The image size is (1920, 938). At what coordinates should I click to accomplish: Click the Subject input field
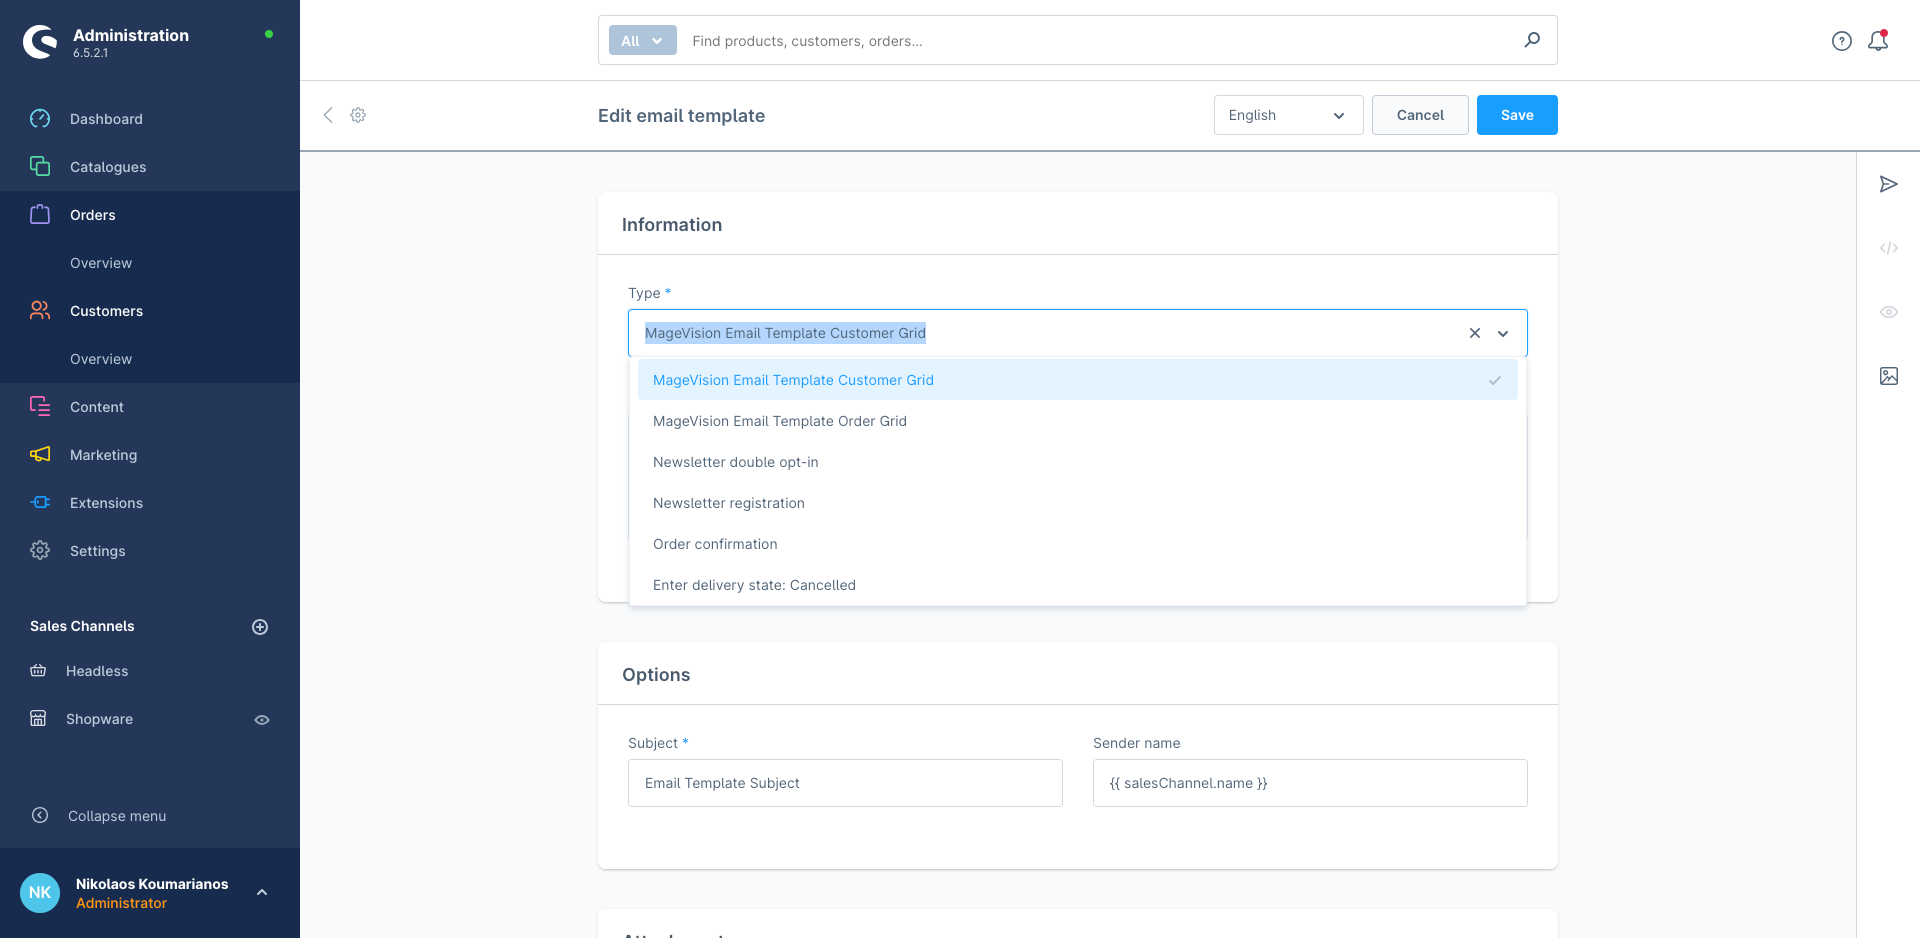pos(845,783)
